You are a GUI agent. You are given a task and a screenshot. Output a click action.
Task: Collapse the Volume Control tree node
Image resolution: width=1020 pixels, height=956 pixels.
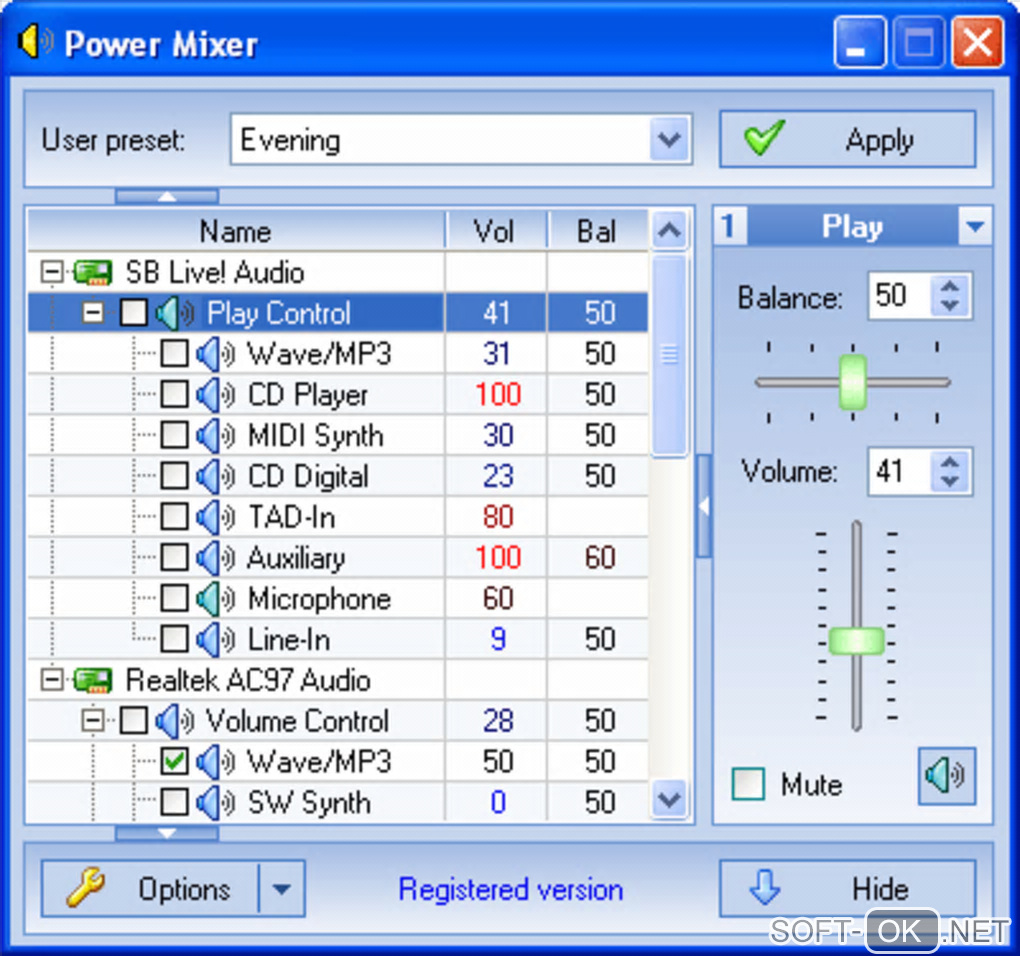point(93,721)
